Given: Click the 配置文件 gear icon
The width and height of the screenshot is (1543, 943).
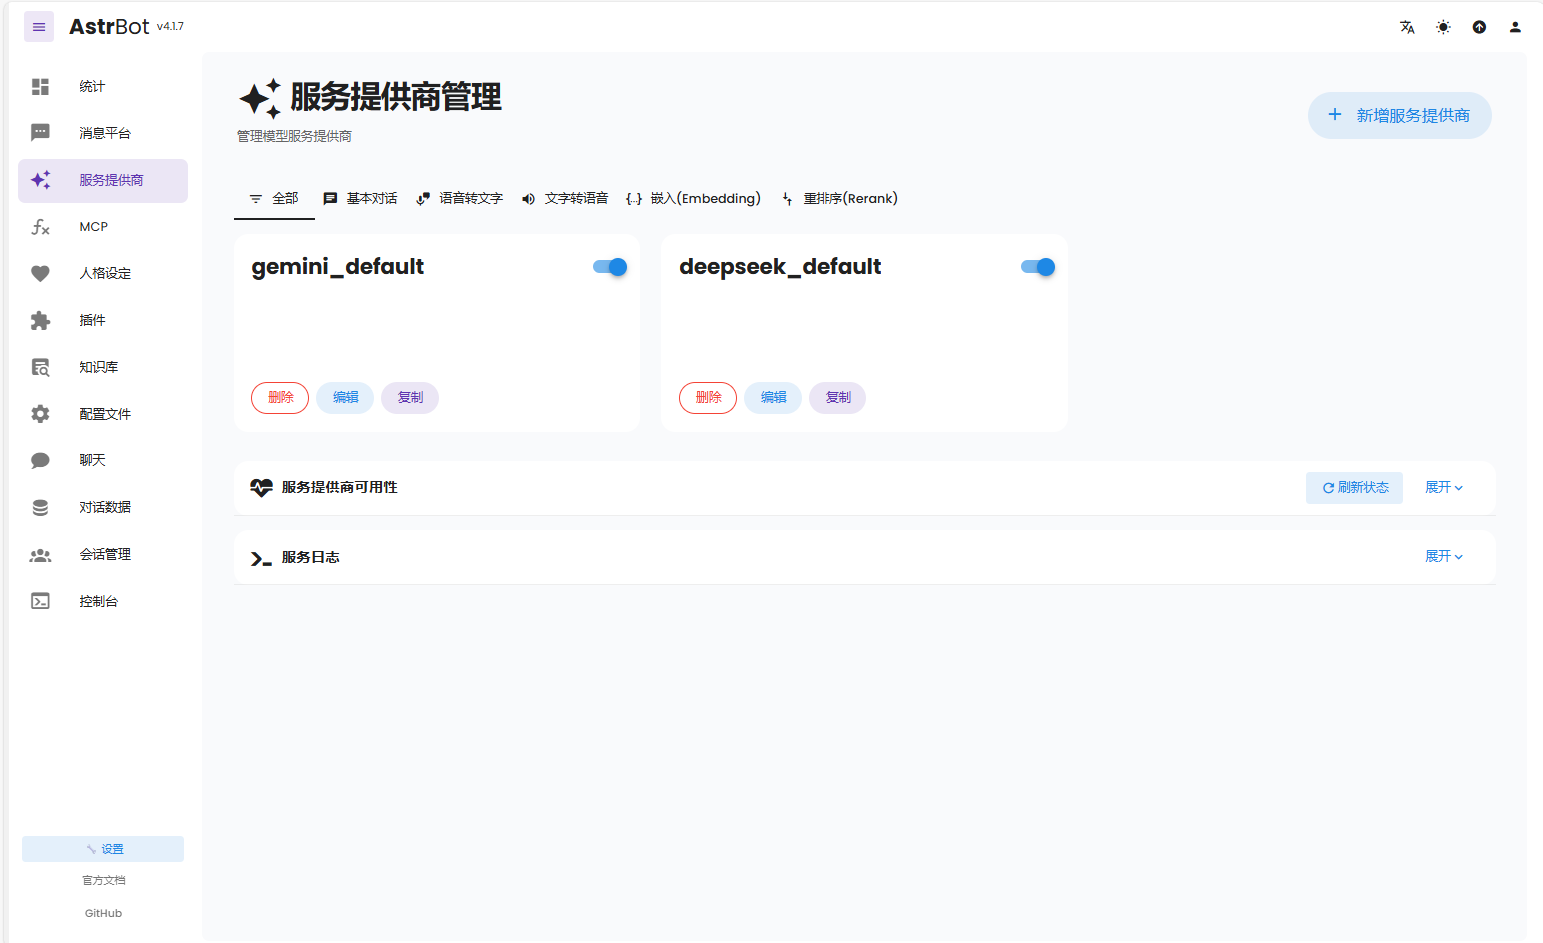Looking at the screenshot, I should point(40,414).
